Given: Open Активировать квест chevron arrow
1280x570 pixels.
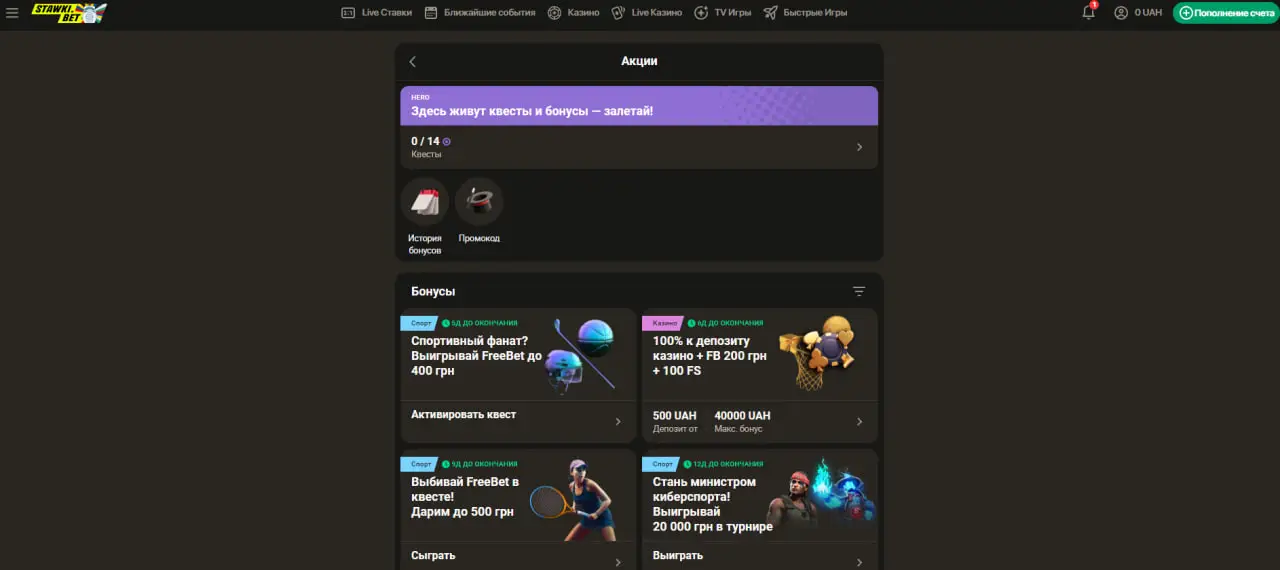Looking at the screenshot, I should pos(618,422).
